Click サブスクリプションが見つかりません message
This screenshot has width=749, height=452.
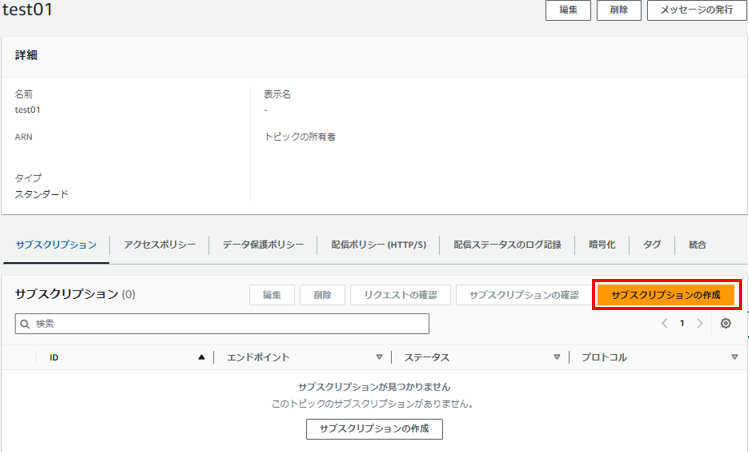[374, 387]
